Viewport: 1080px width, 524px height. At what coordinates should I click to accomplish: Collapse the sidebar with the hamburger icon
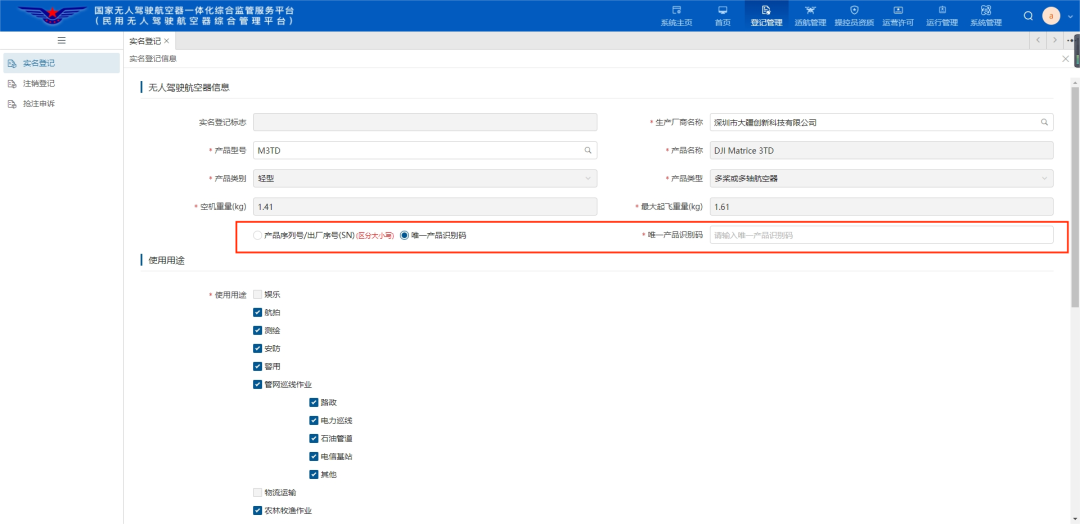point(61,41)
